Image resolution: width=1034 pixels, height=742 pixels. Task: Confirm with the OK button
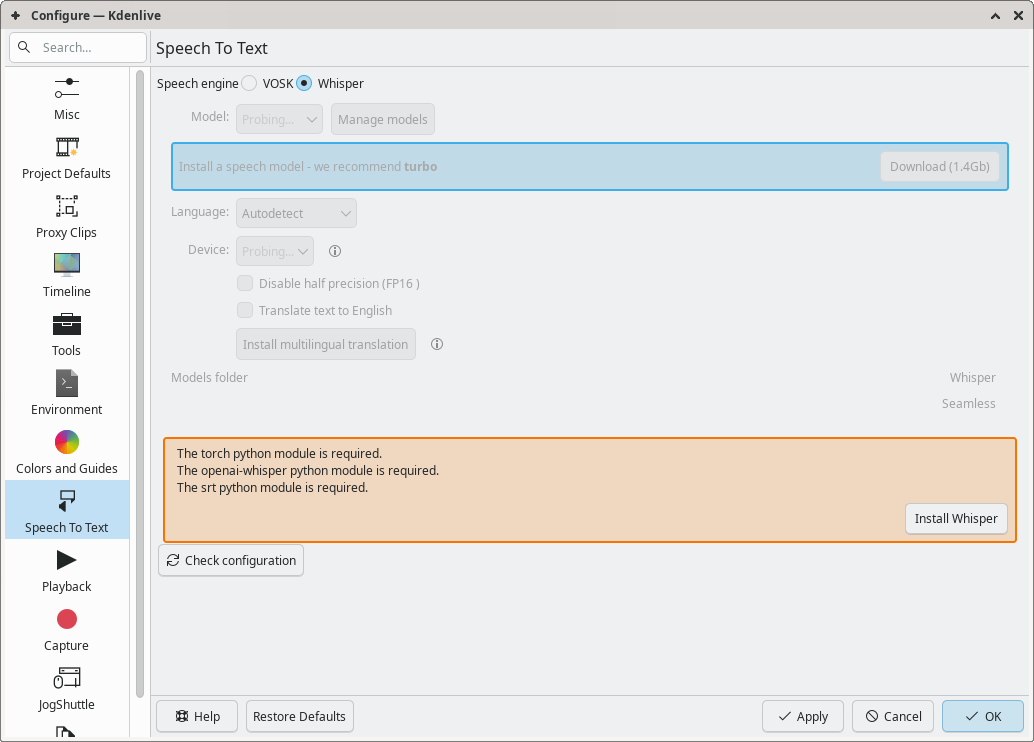(x=983, y=716)
